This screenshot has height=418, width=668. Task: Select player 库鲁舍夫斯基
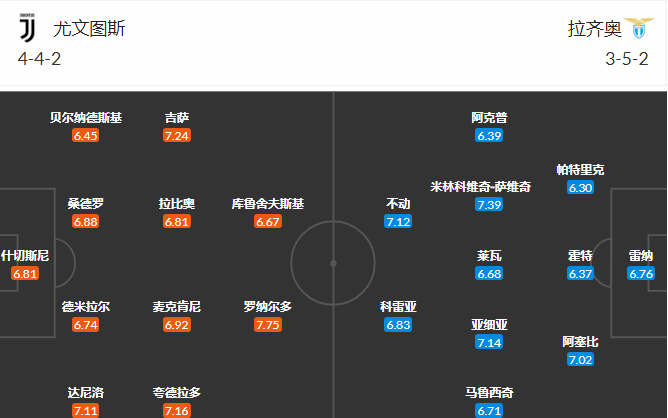pos(267,204)
